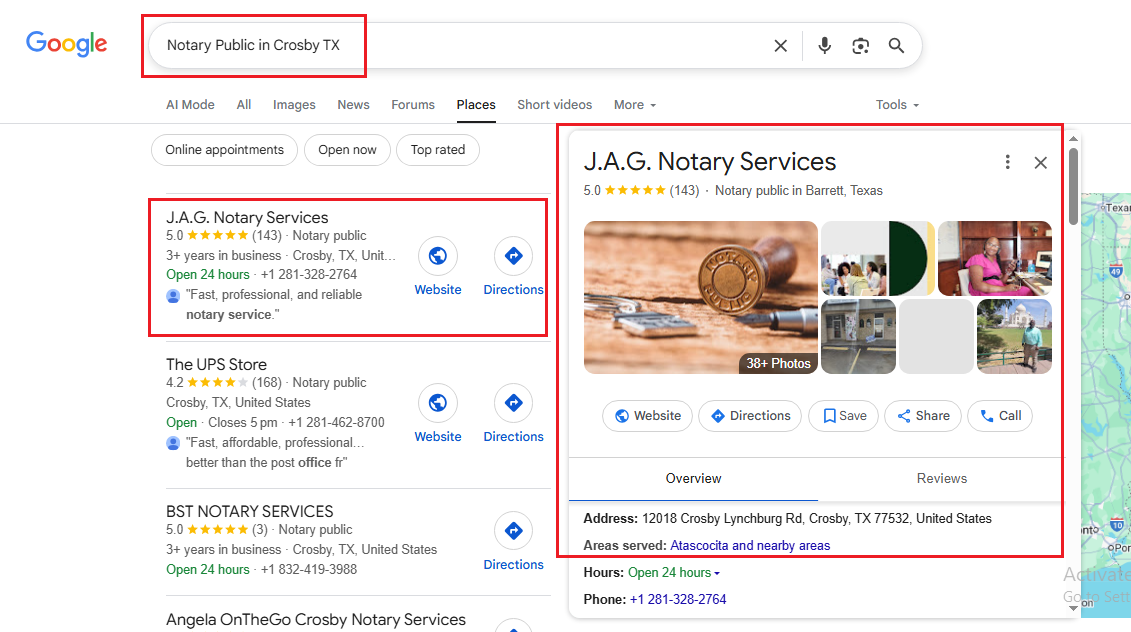Expand the More search categories dropdown
This screenshot has width=1131, height=632.
point(635,105)
